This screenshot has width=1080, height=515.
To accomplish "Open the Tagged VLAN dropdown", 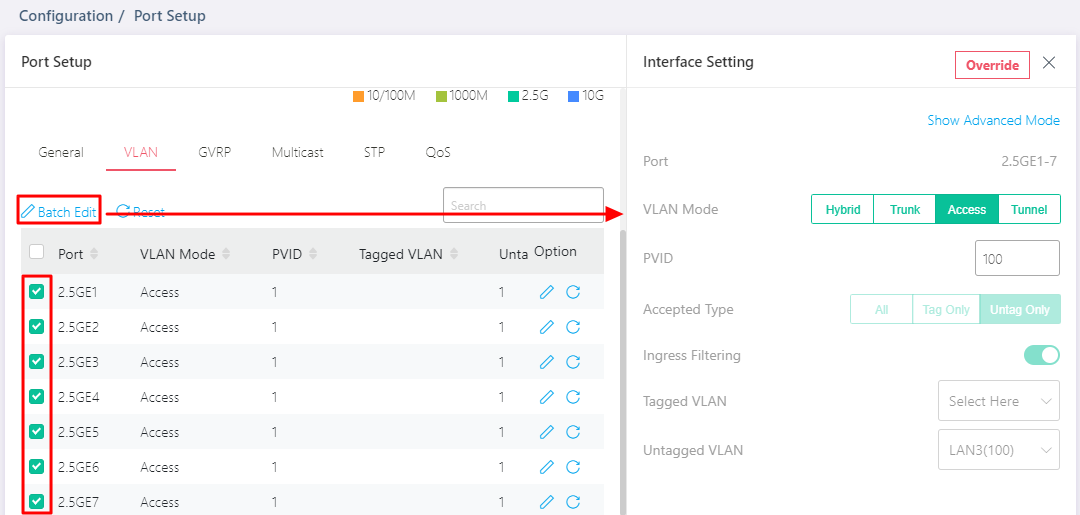I will 997,401.
